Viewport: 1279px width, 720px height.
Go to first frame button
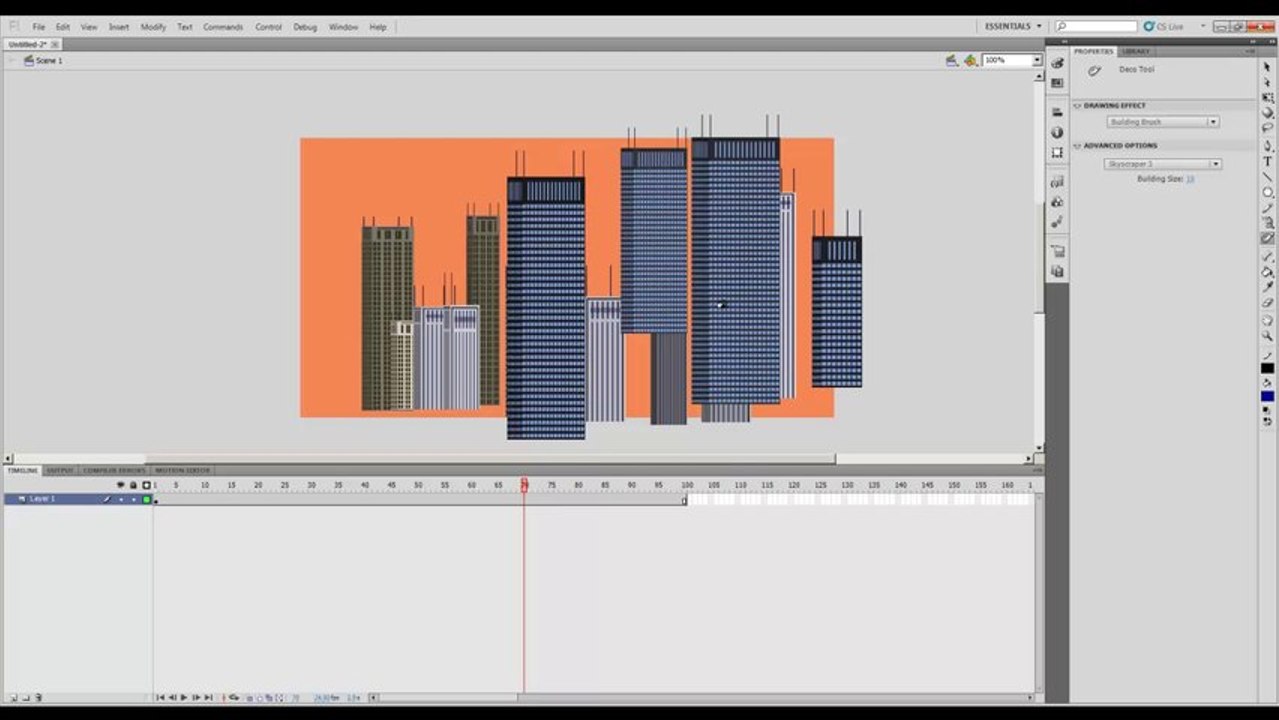[x=160, y=697]
